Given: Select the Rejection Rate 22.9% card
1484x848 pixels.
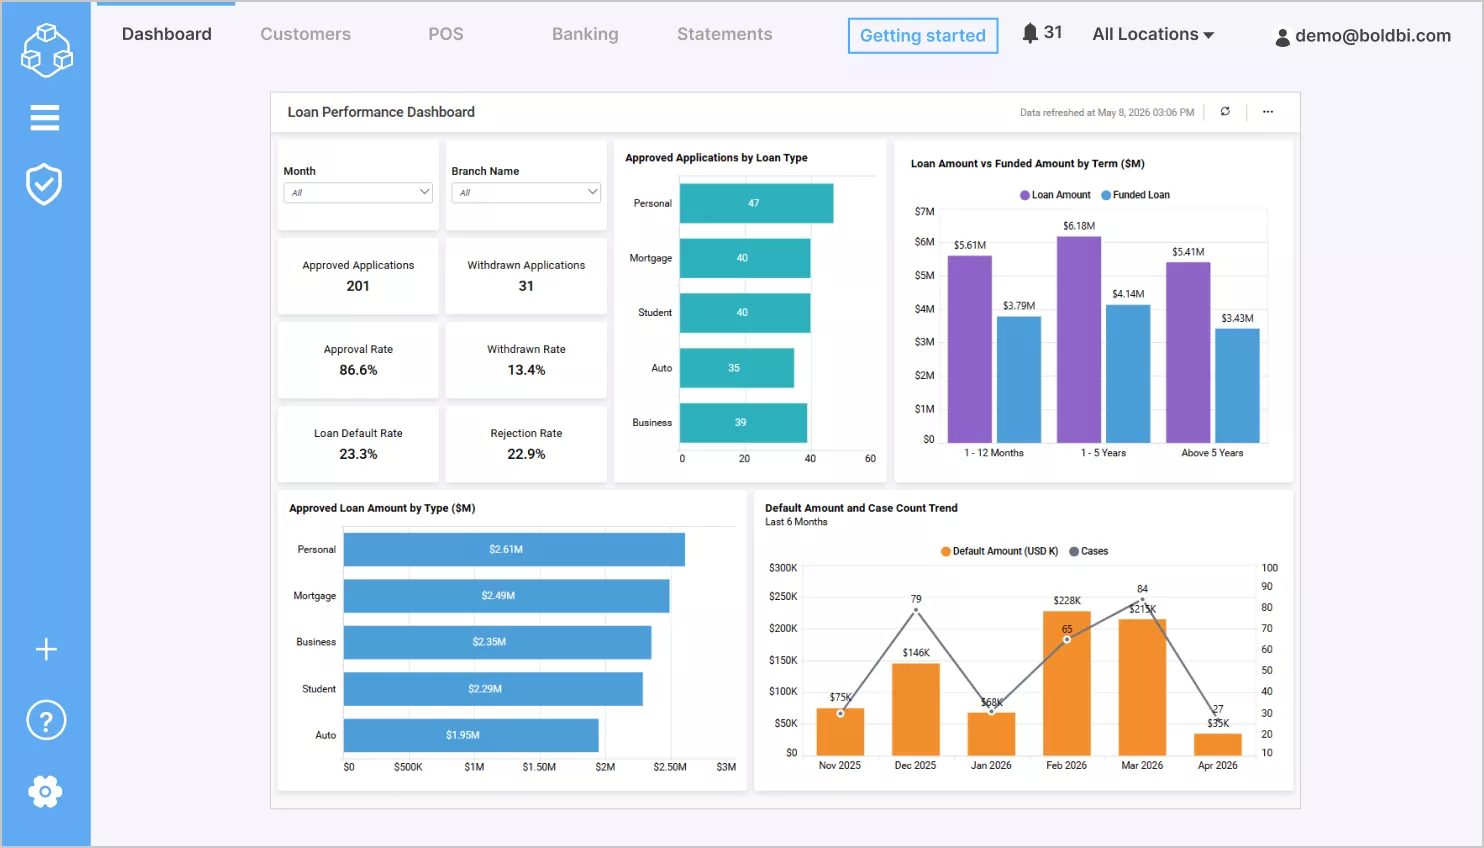Looking at the screenshot, I should pyautogui.click(x=526, y=444).
